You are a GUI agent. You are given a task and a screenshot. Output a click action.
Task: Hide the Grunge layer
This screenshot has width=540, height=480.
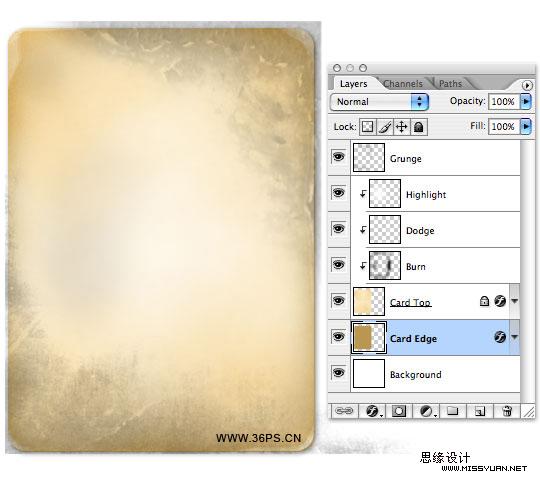(x=339, y=157)
